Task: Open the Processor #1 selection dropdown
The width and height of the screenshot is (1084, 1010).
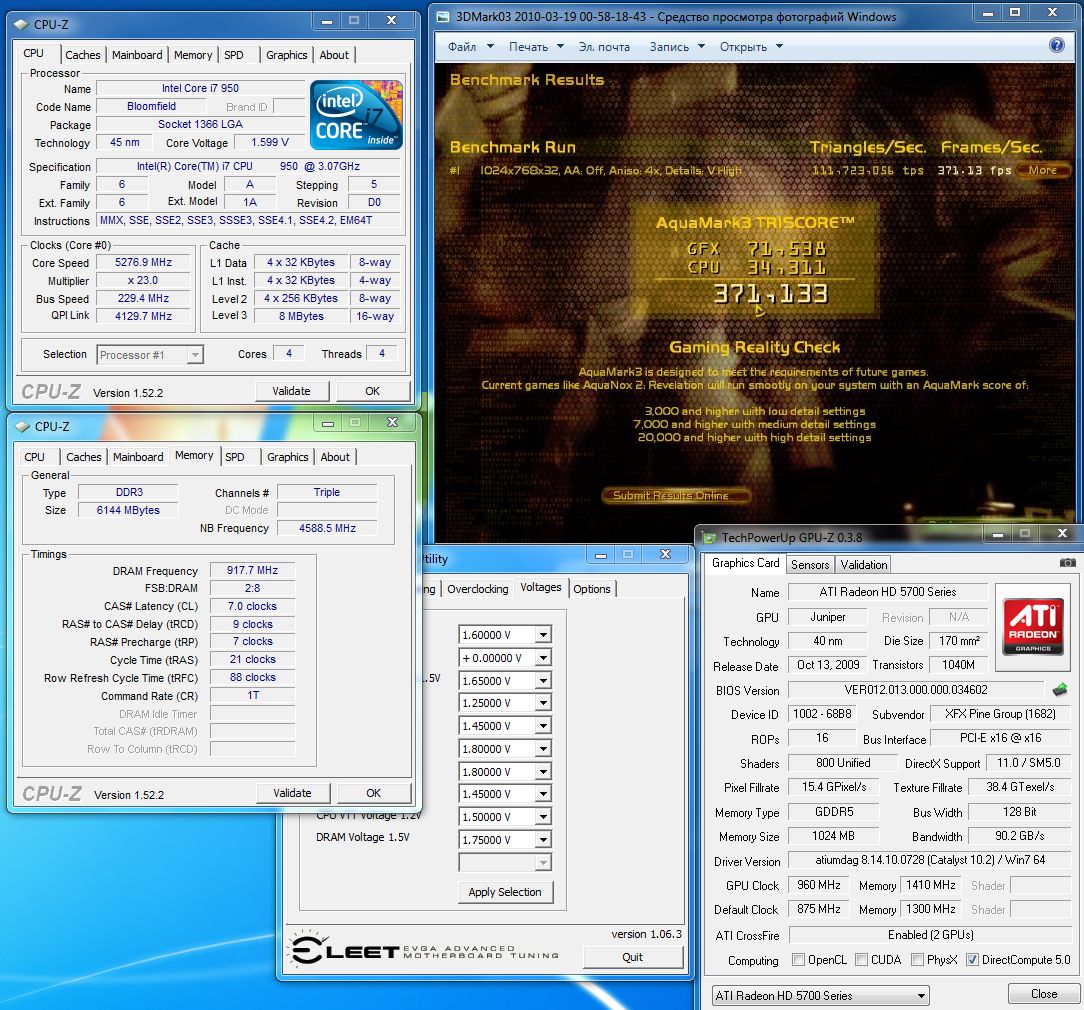Action: pos(150,355)
